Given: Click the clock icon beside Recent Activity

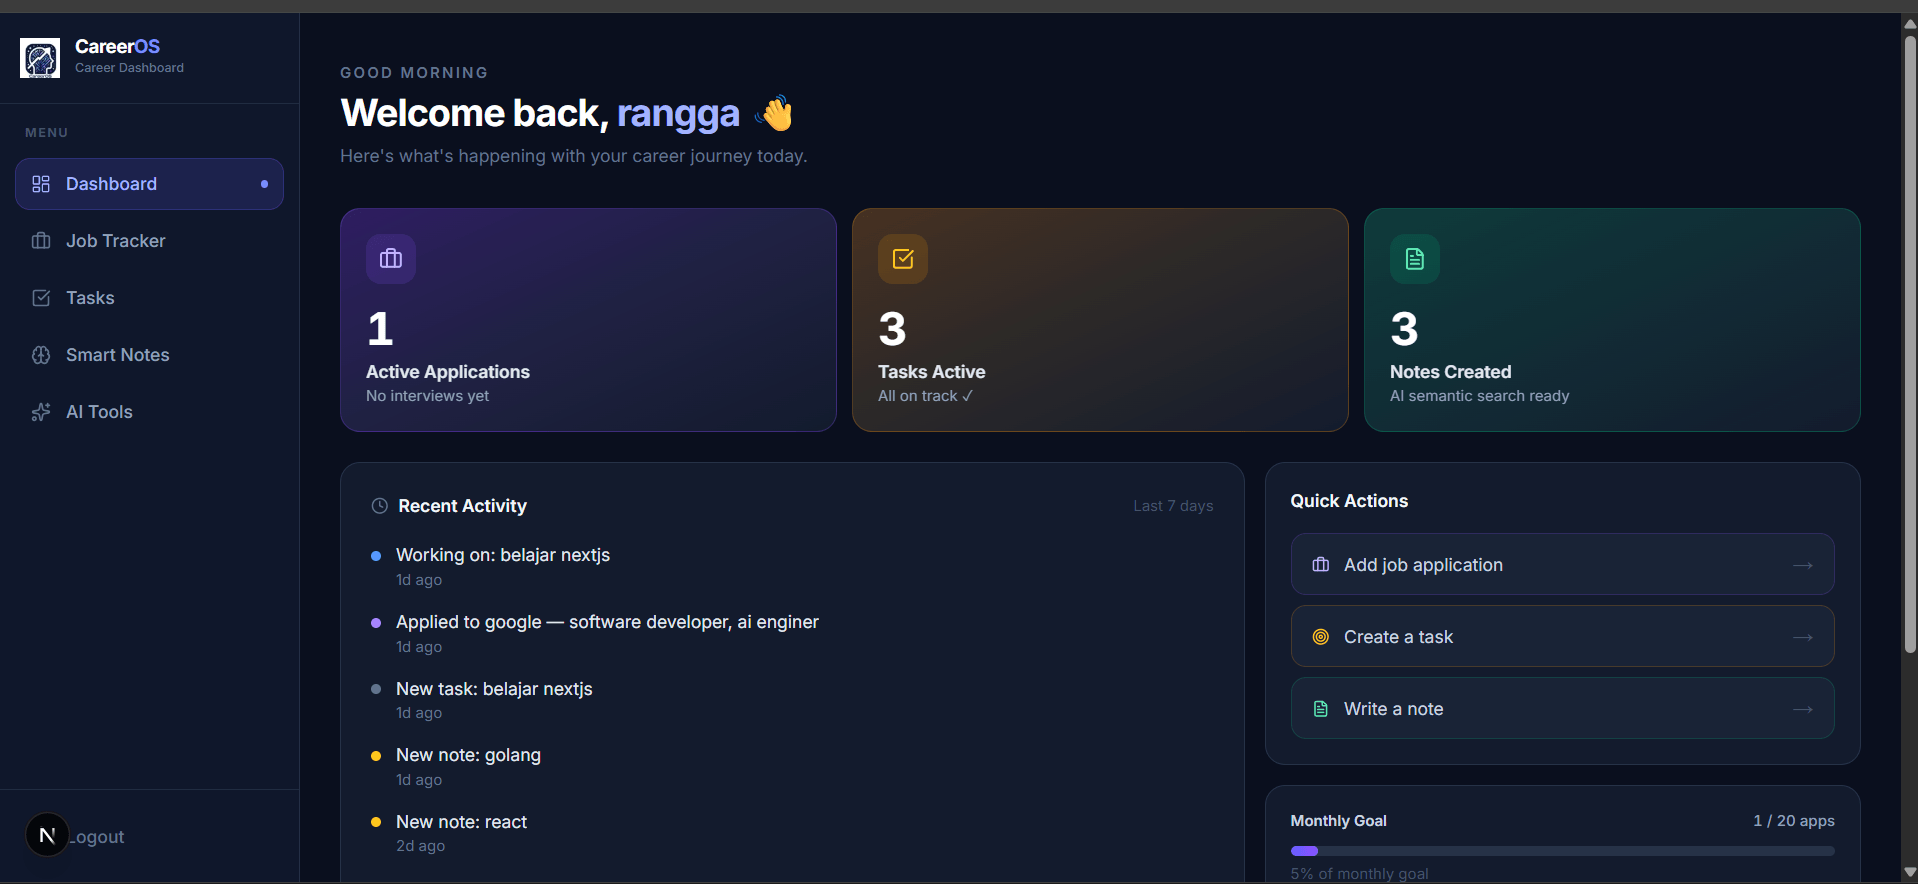Looking at the screenshot, I should pyautogui.click(x=380, y=506).
